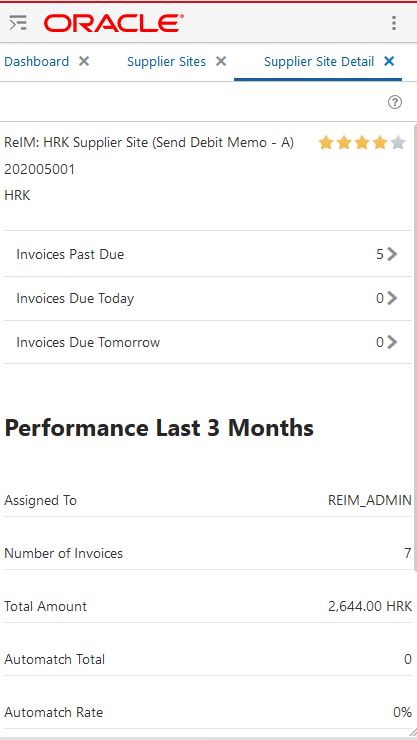Open the navigation menu hamburger icon
The image size is (417, 740).
point(18,23)
